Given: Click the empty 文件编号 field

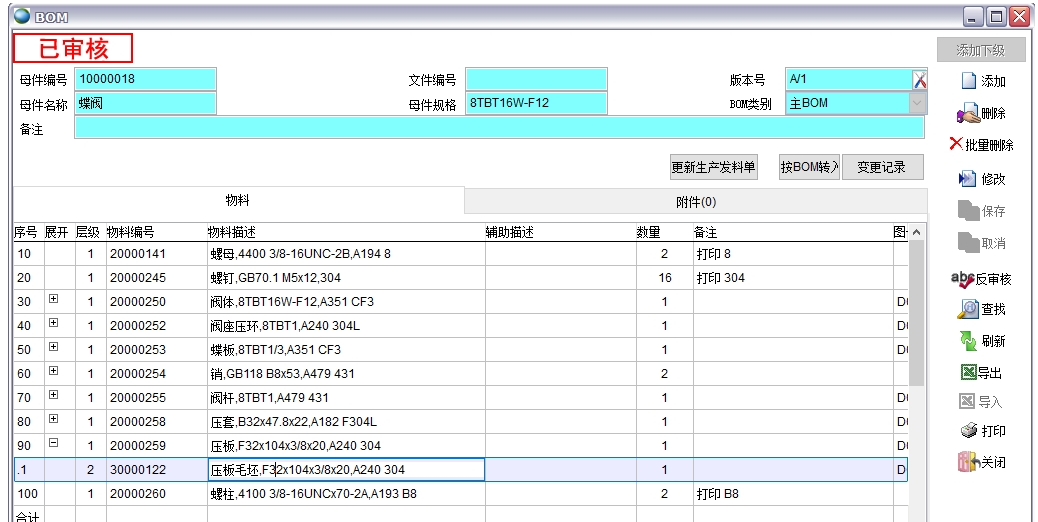Looking at the screenshot, I should point(536,79).
